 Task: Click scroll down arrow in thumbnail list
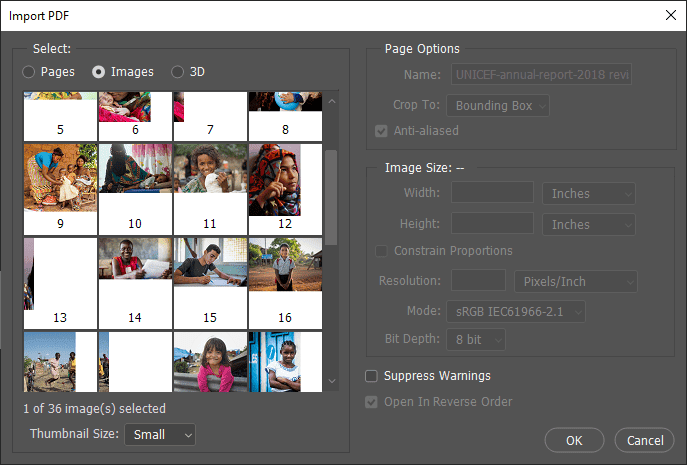(x=332, y=381)
